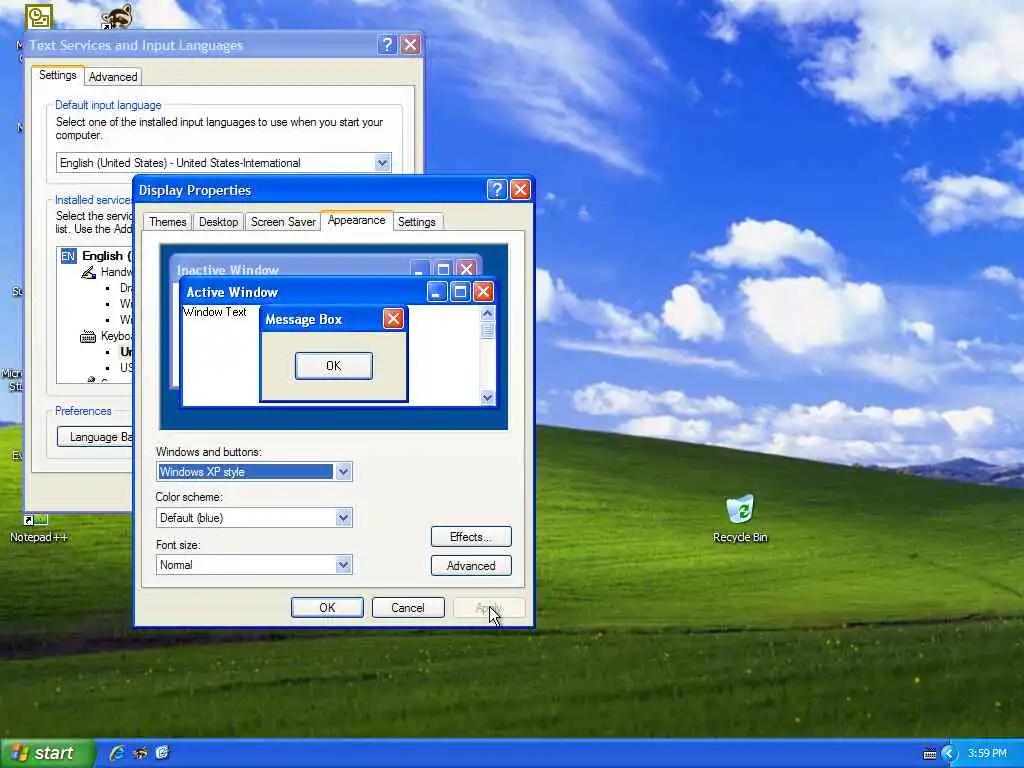1024x768 pixels.
Task: Close the Display Properties dialog
Action: (x=520, y=190)
